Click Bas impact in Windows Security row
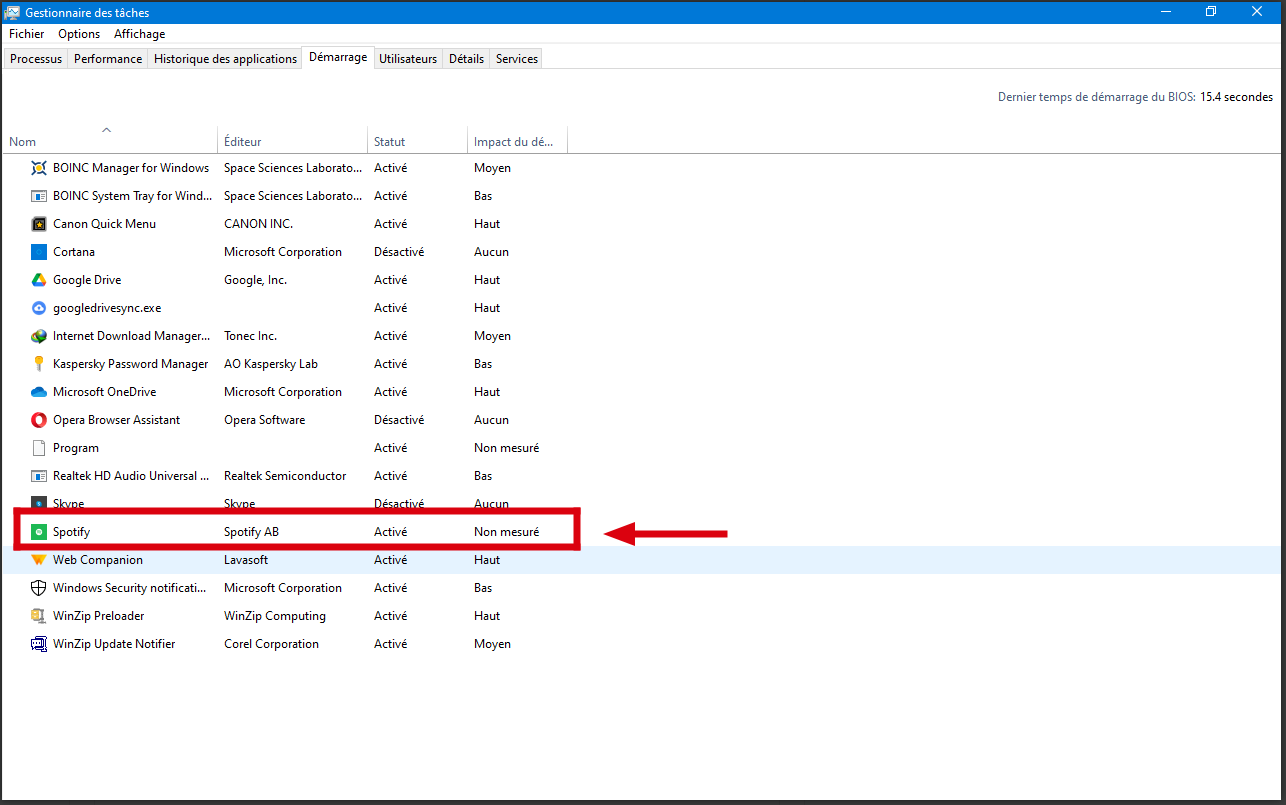This screenshot has height=805, width=1286. 483,588
